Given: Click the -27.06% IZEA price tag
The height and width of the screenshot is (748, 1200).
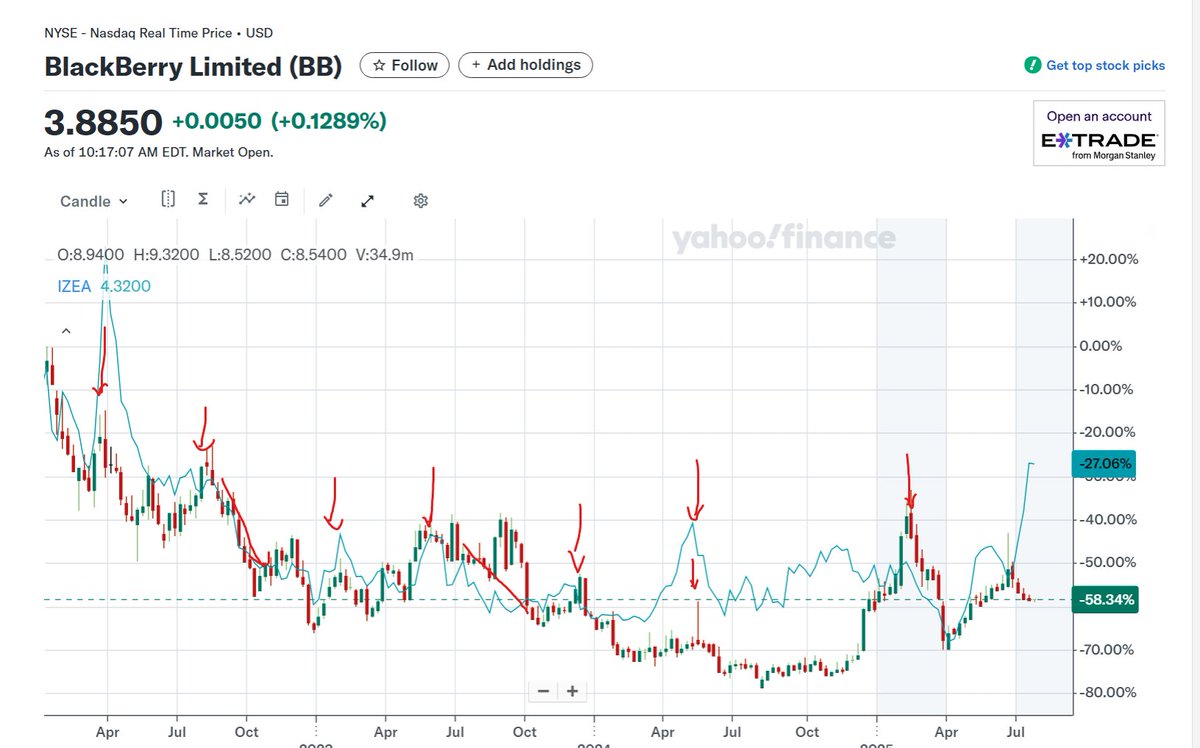Looking at the screenshot, I should click(x=1104, y=464).
